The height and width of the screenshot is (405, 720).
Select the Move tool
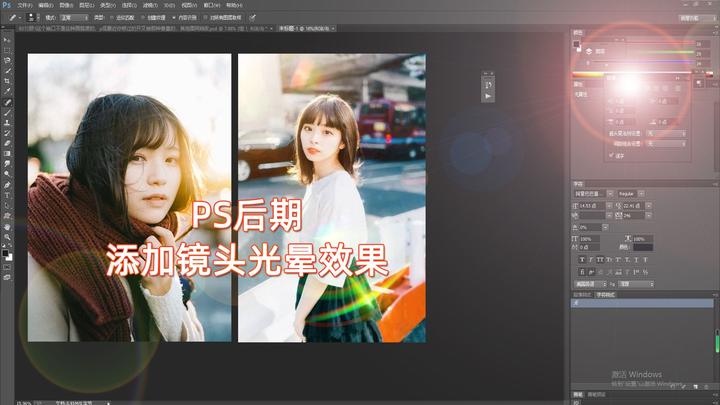pyautogui.click(x=7, y=40)
